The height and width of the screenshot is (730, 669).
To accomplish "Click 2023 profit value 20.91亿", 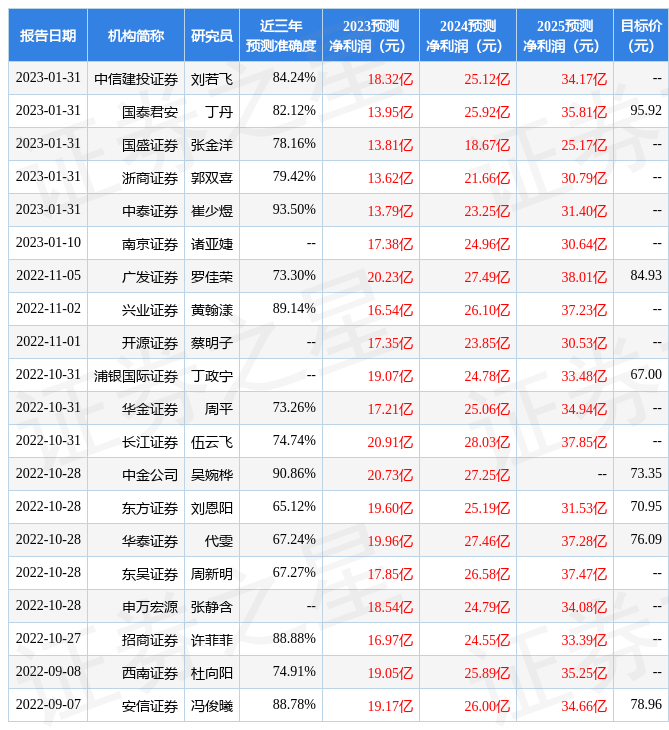I will point(390,442).
